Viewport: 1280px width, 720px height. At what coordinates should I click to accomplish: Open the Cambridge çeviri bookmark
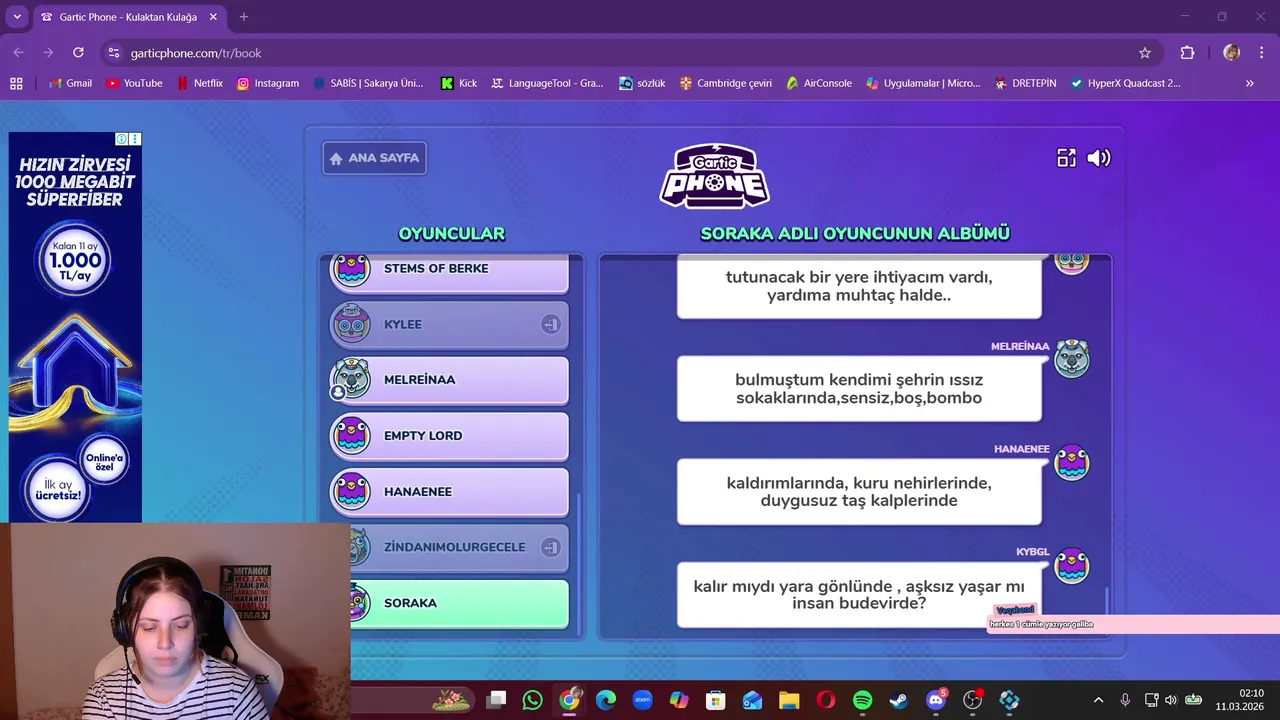coord(726,83)
